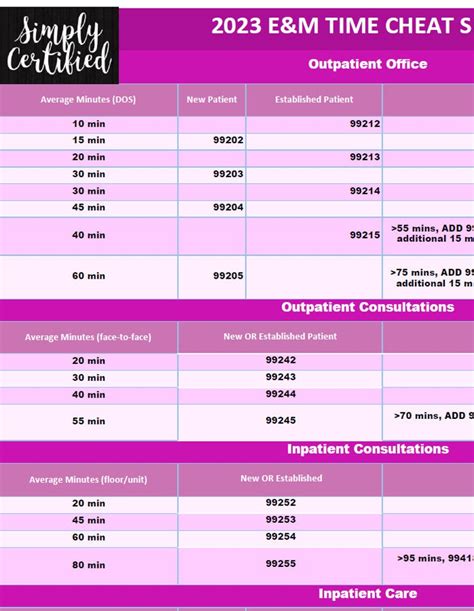
Task: Select the 80 min row label
Action: (x=88, y=565)
